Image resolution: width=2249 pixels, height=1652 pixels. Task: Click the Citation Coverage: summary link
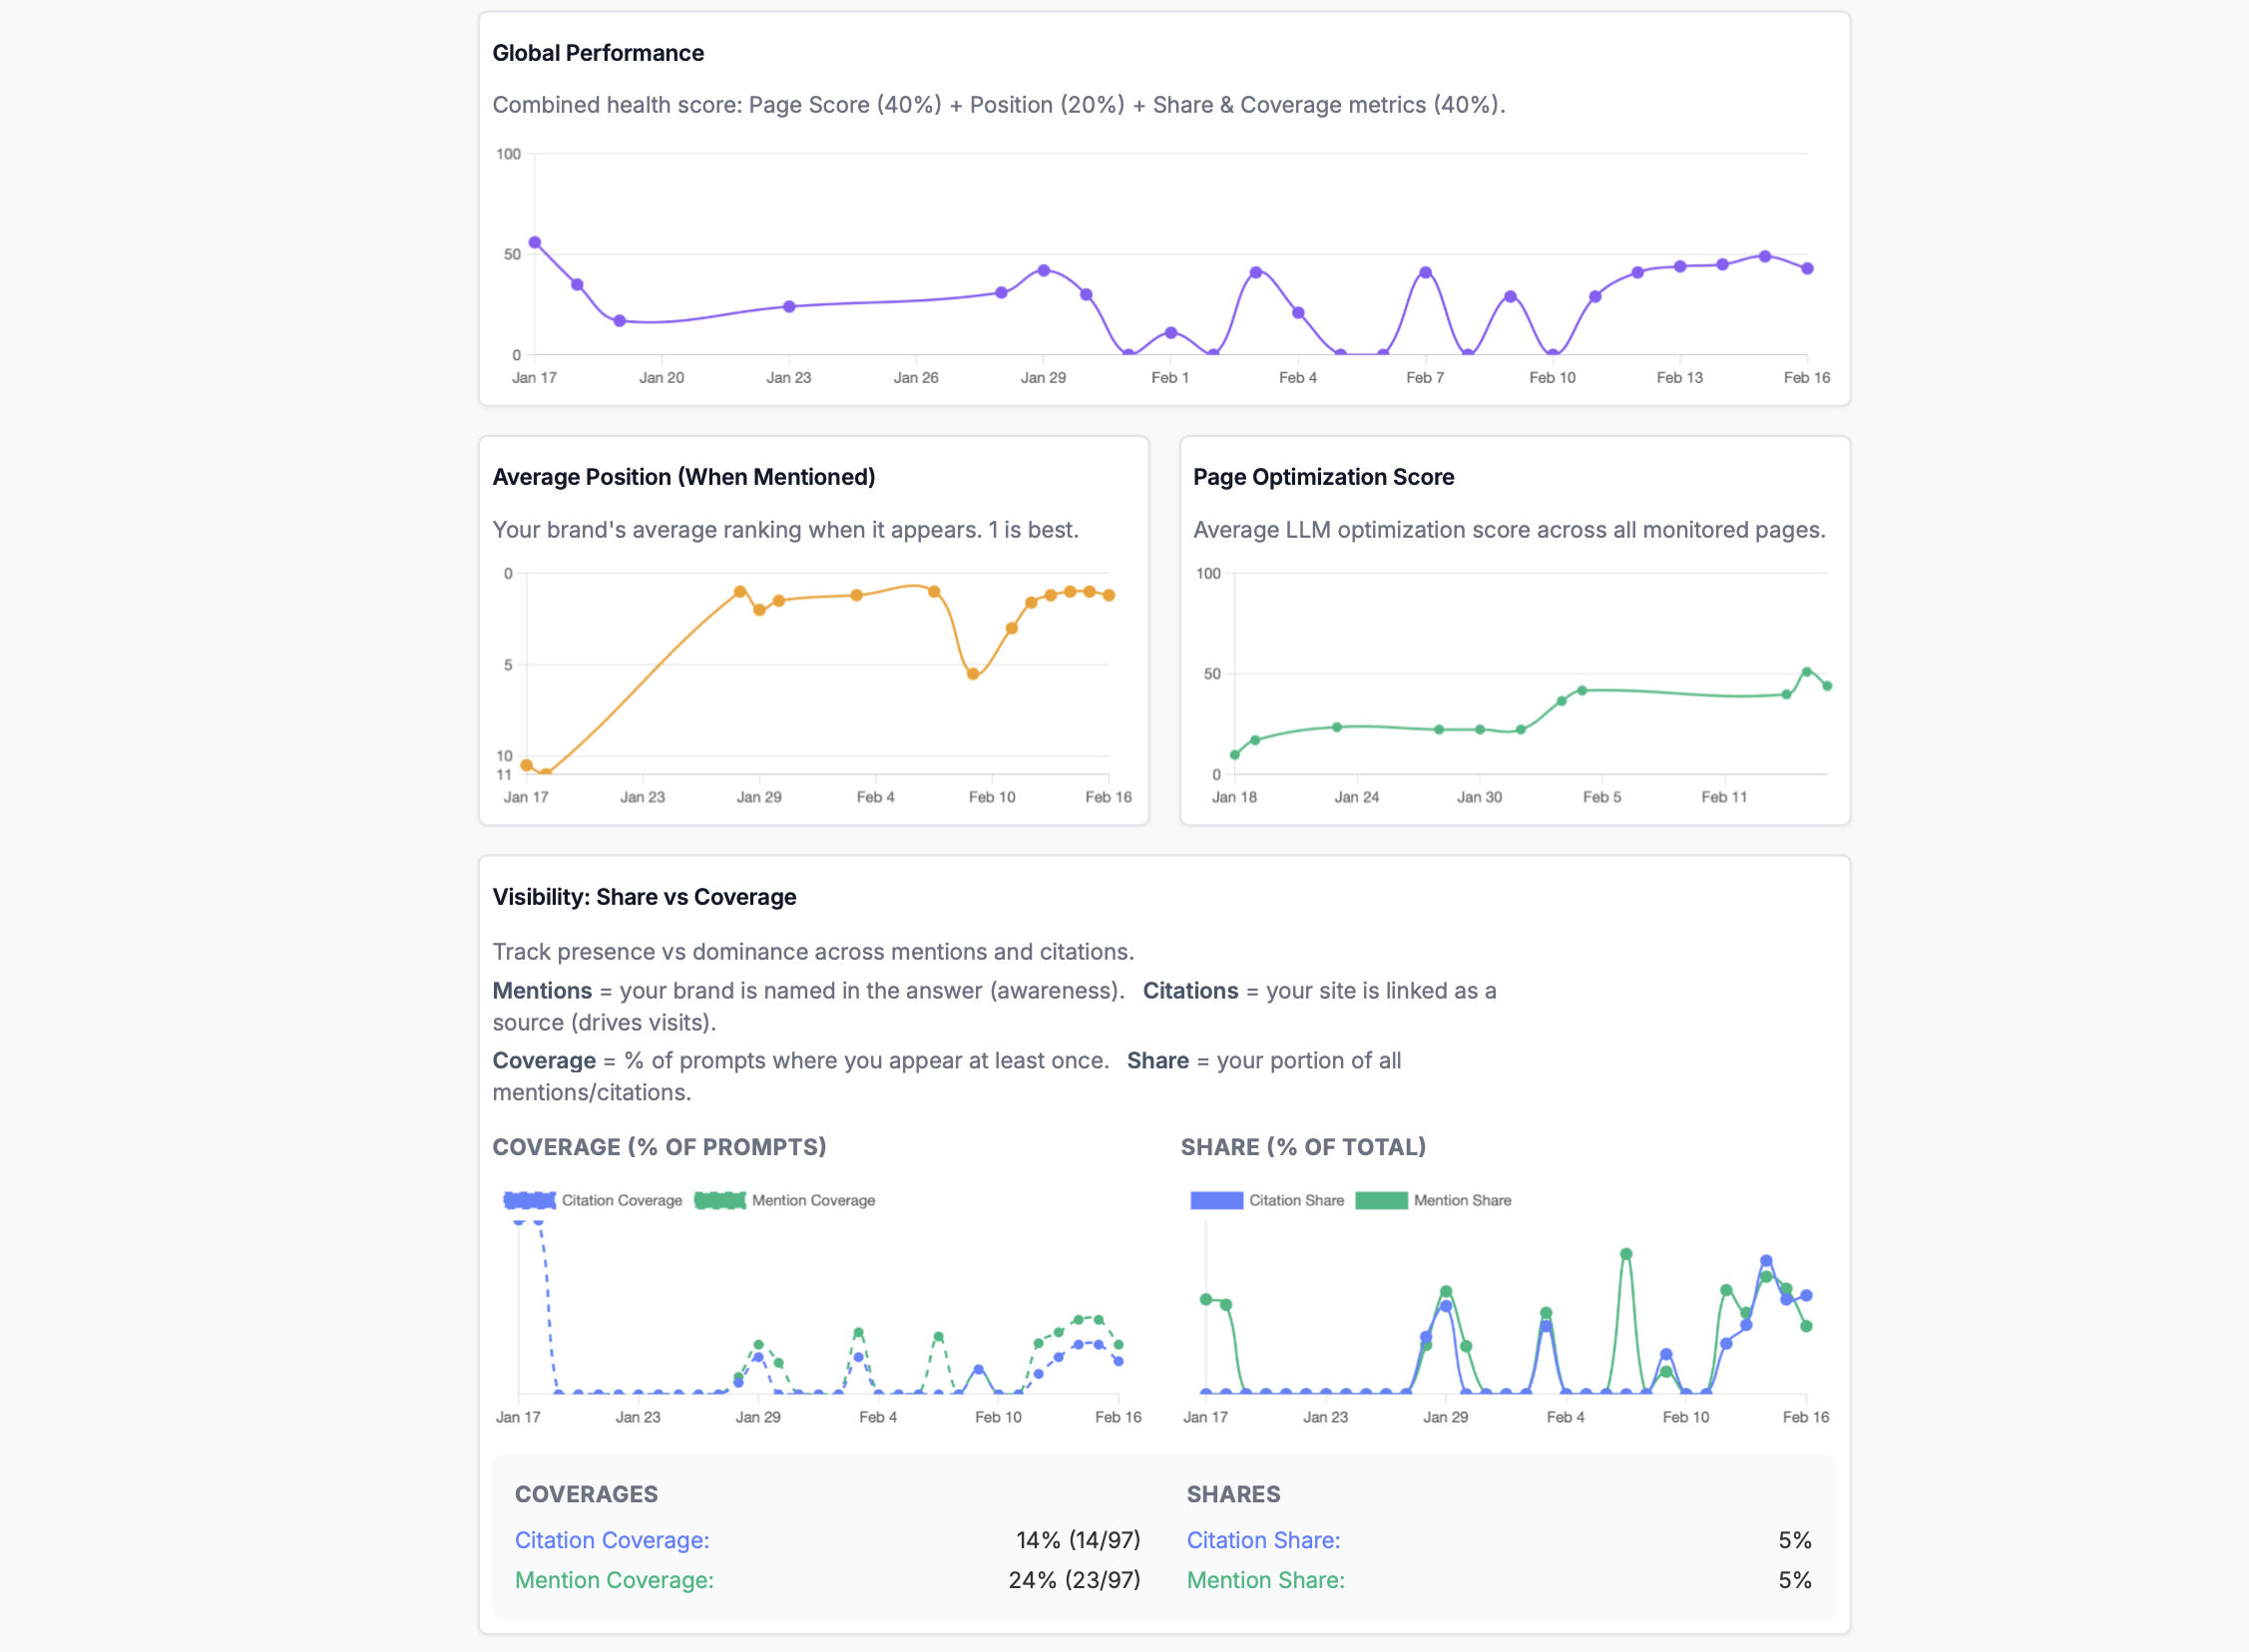click(612, 1540)
